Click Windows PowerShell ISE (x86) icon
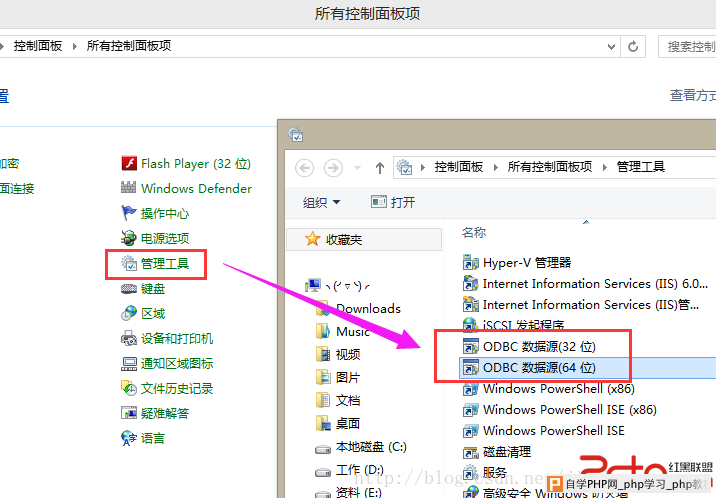716x498 pixels. tap(470, 409)
